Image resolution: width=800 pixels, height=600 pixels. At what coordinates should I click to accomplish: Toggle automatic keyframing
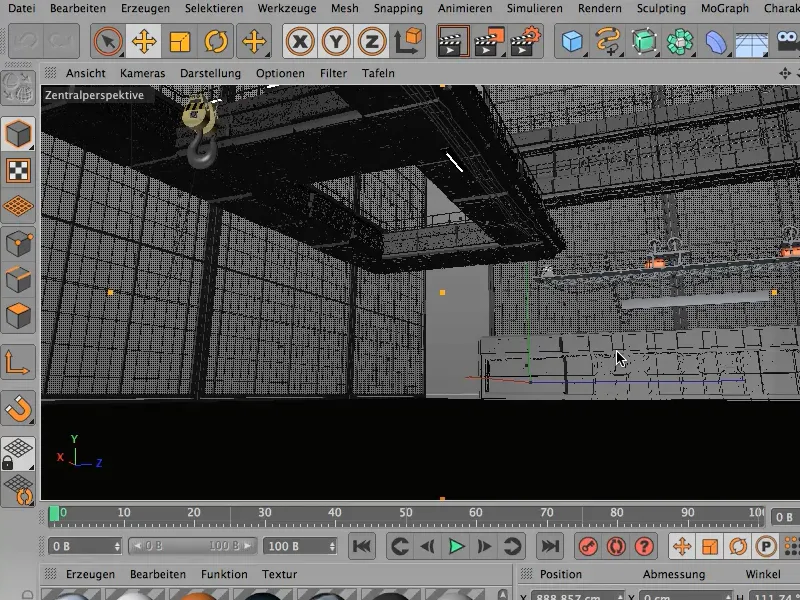(616, 546)
